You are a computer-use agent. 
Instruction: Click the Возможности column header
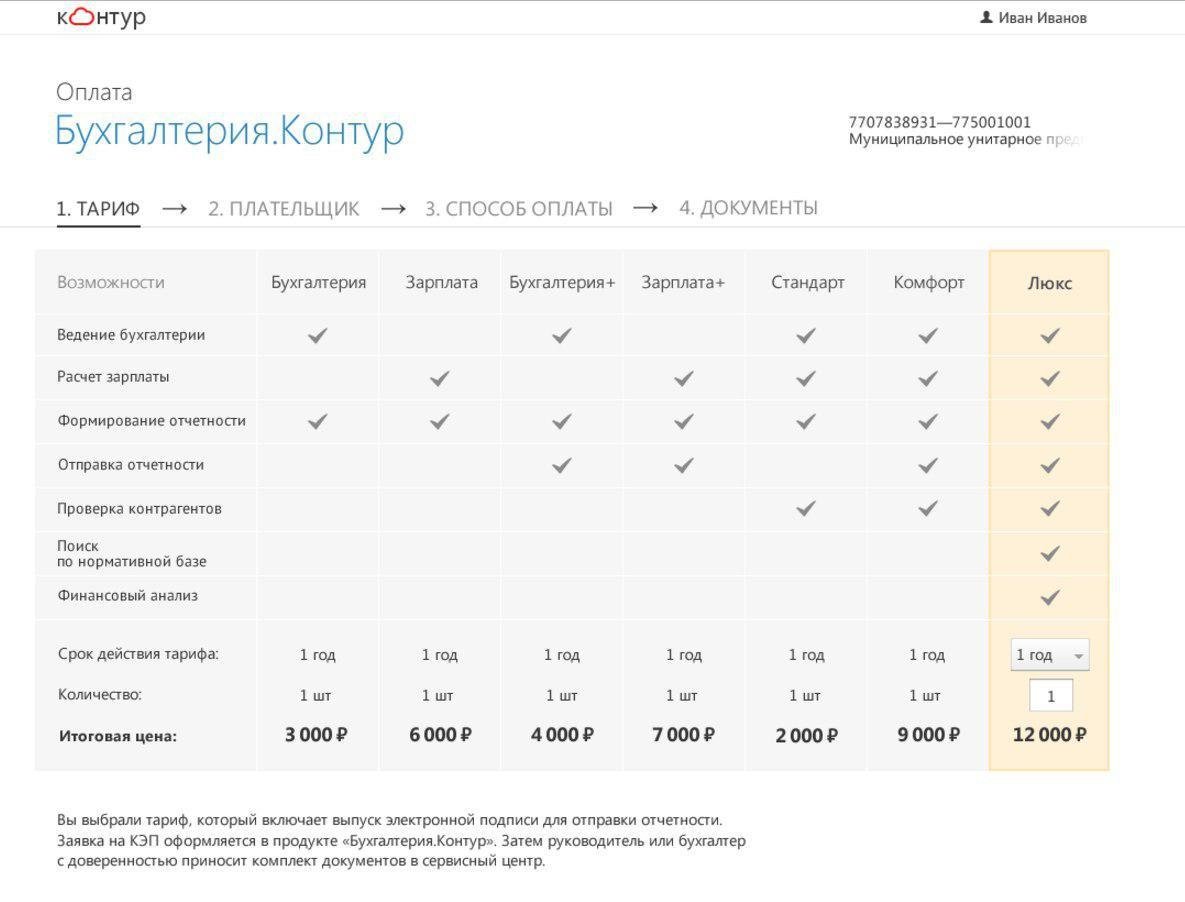[110, 283]
